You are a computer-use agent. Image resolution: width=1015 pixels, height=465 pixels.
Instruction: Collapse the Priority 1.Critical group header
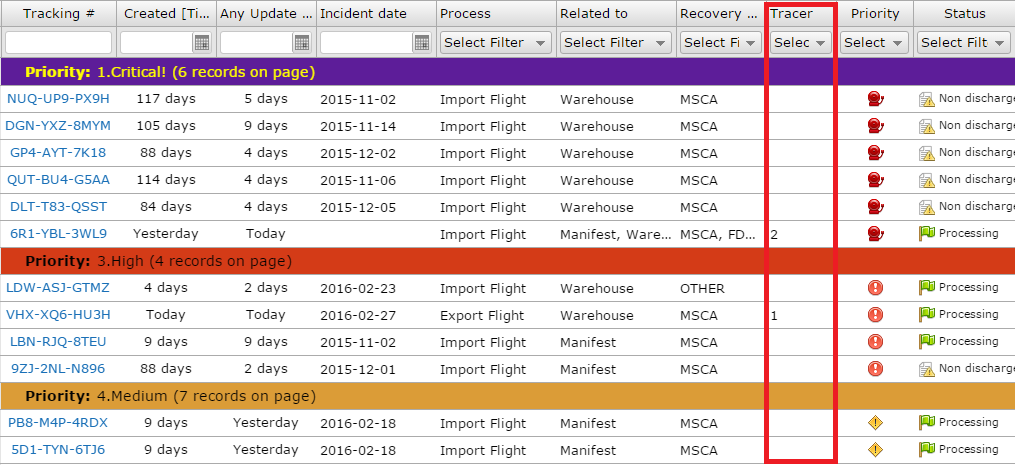tap(170, 72)
